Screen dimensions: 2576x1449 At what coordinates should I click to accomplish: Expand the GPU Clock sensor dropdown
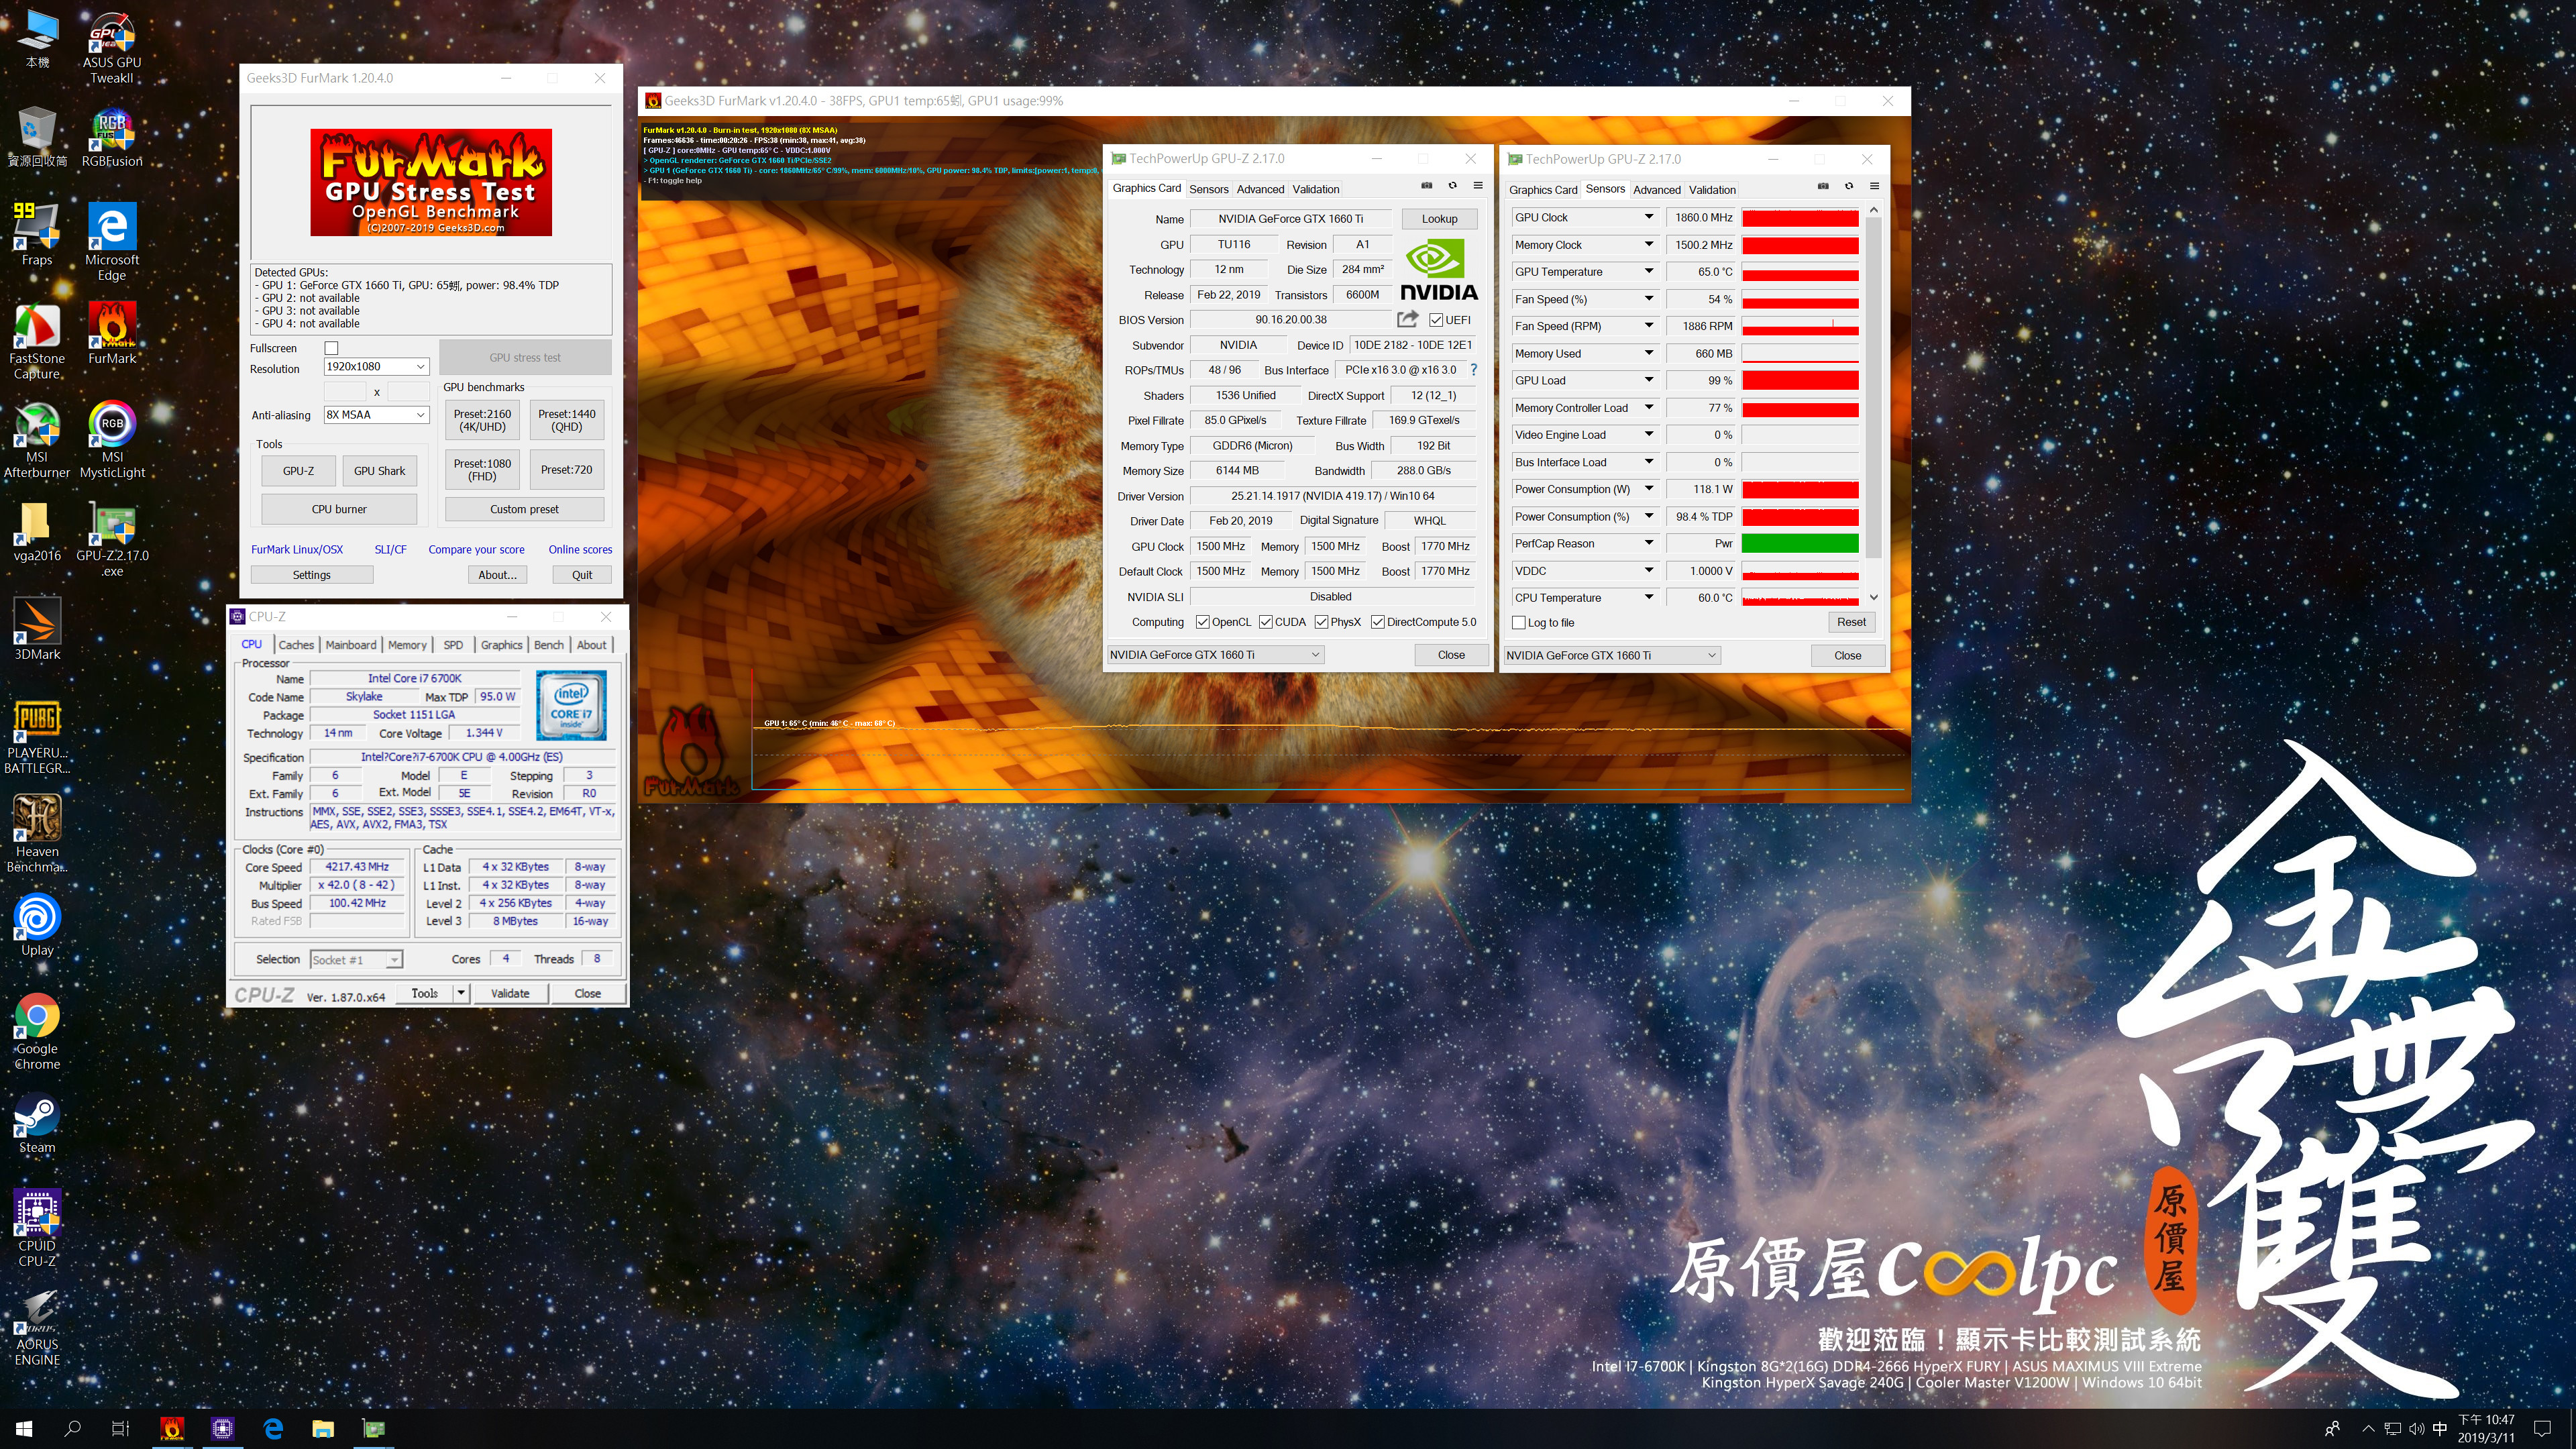(x=1649, y=217)
